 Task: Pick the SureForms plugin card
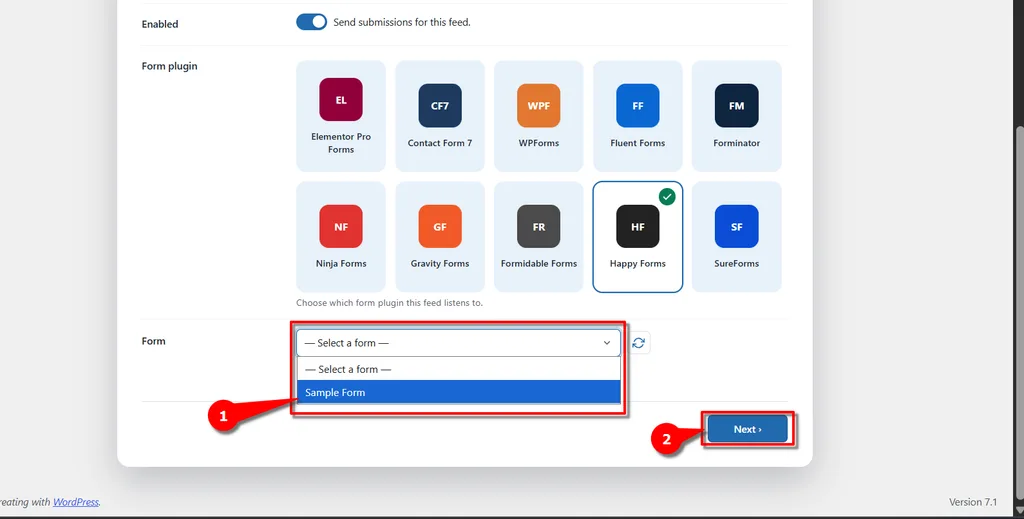coord(737,237)
